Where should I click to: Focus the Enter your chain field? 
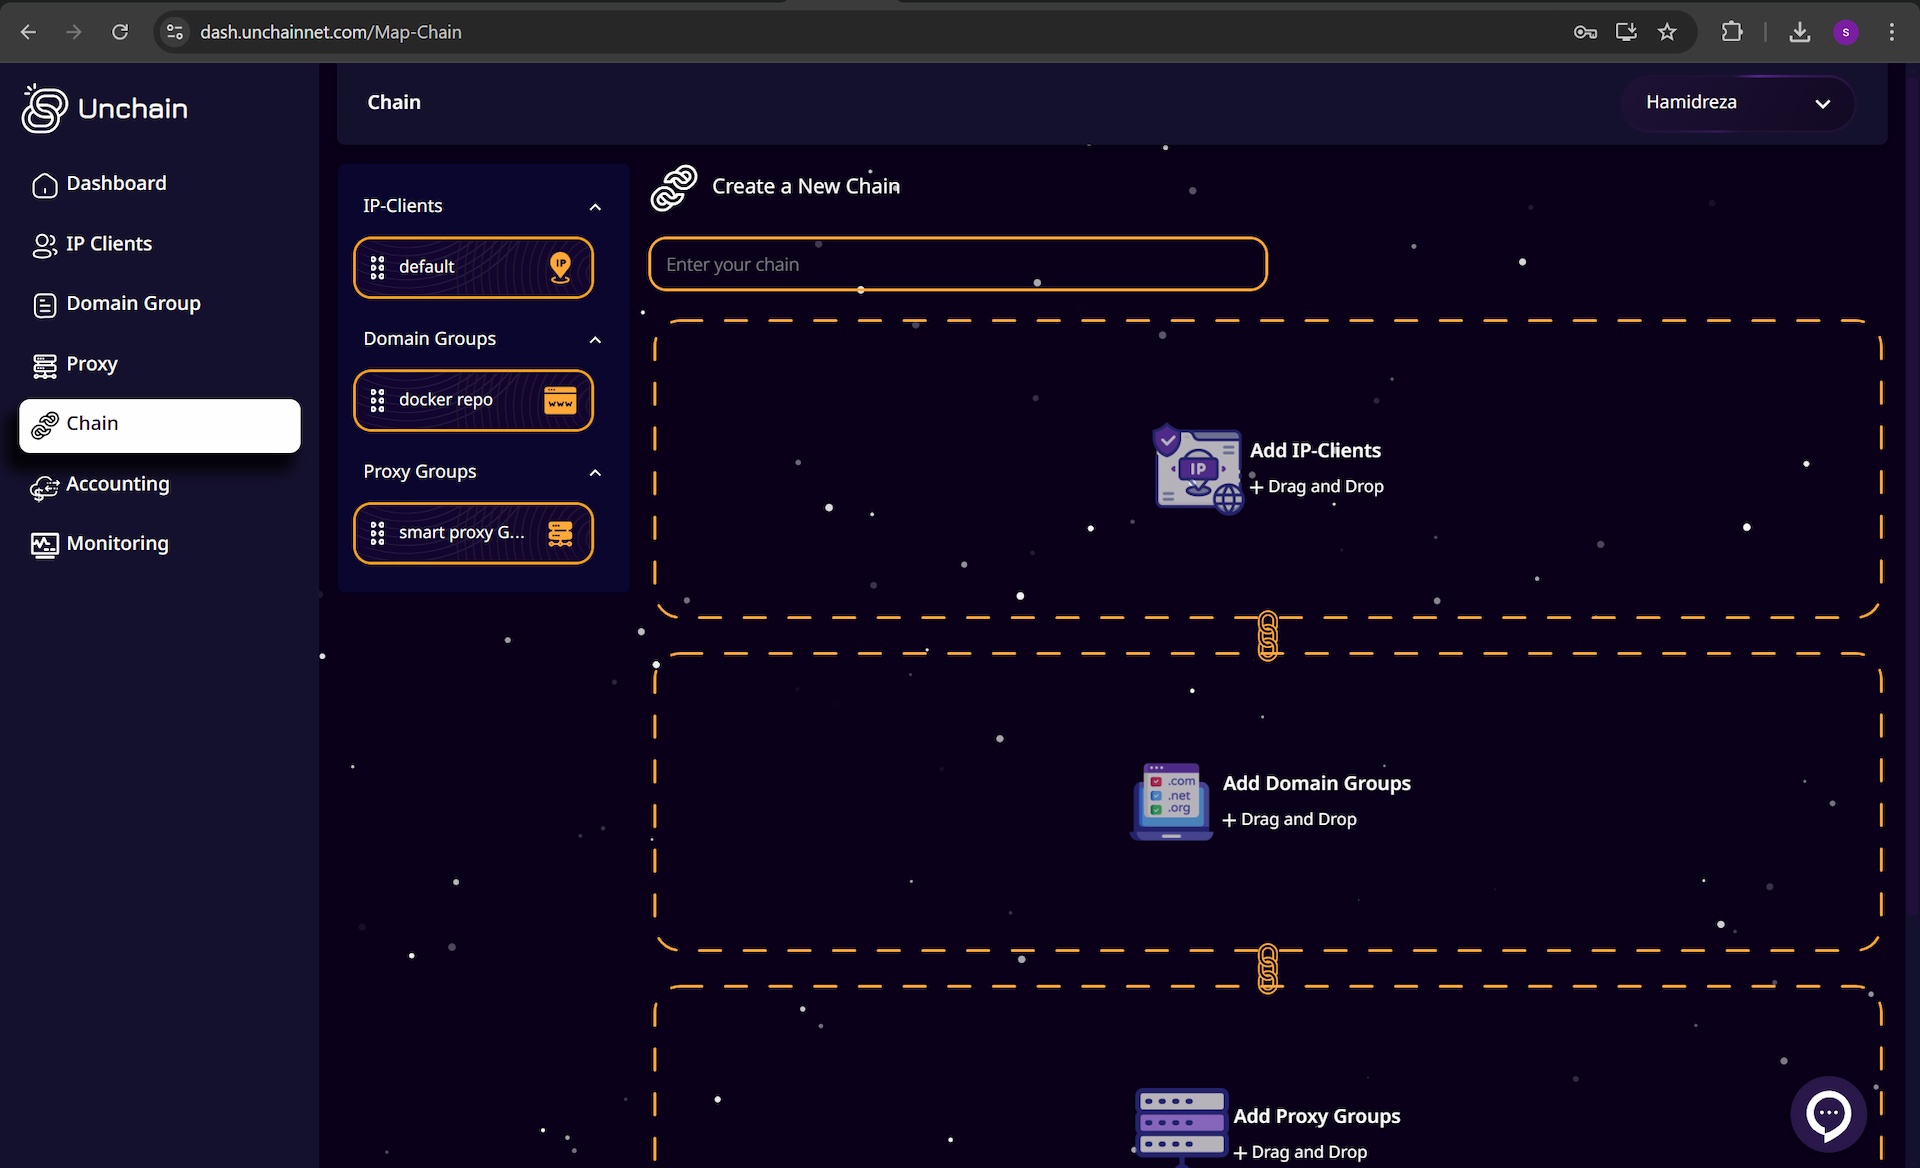tap(957, 265)
